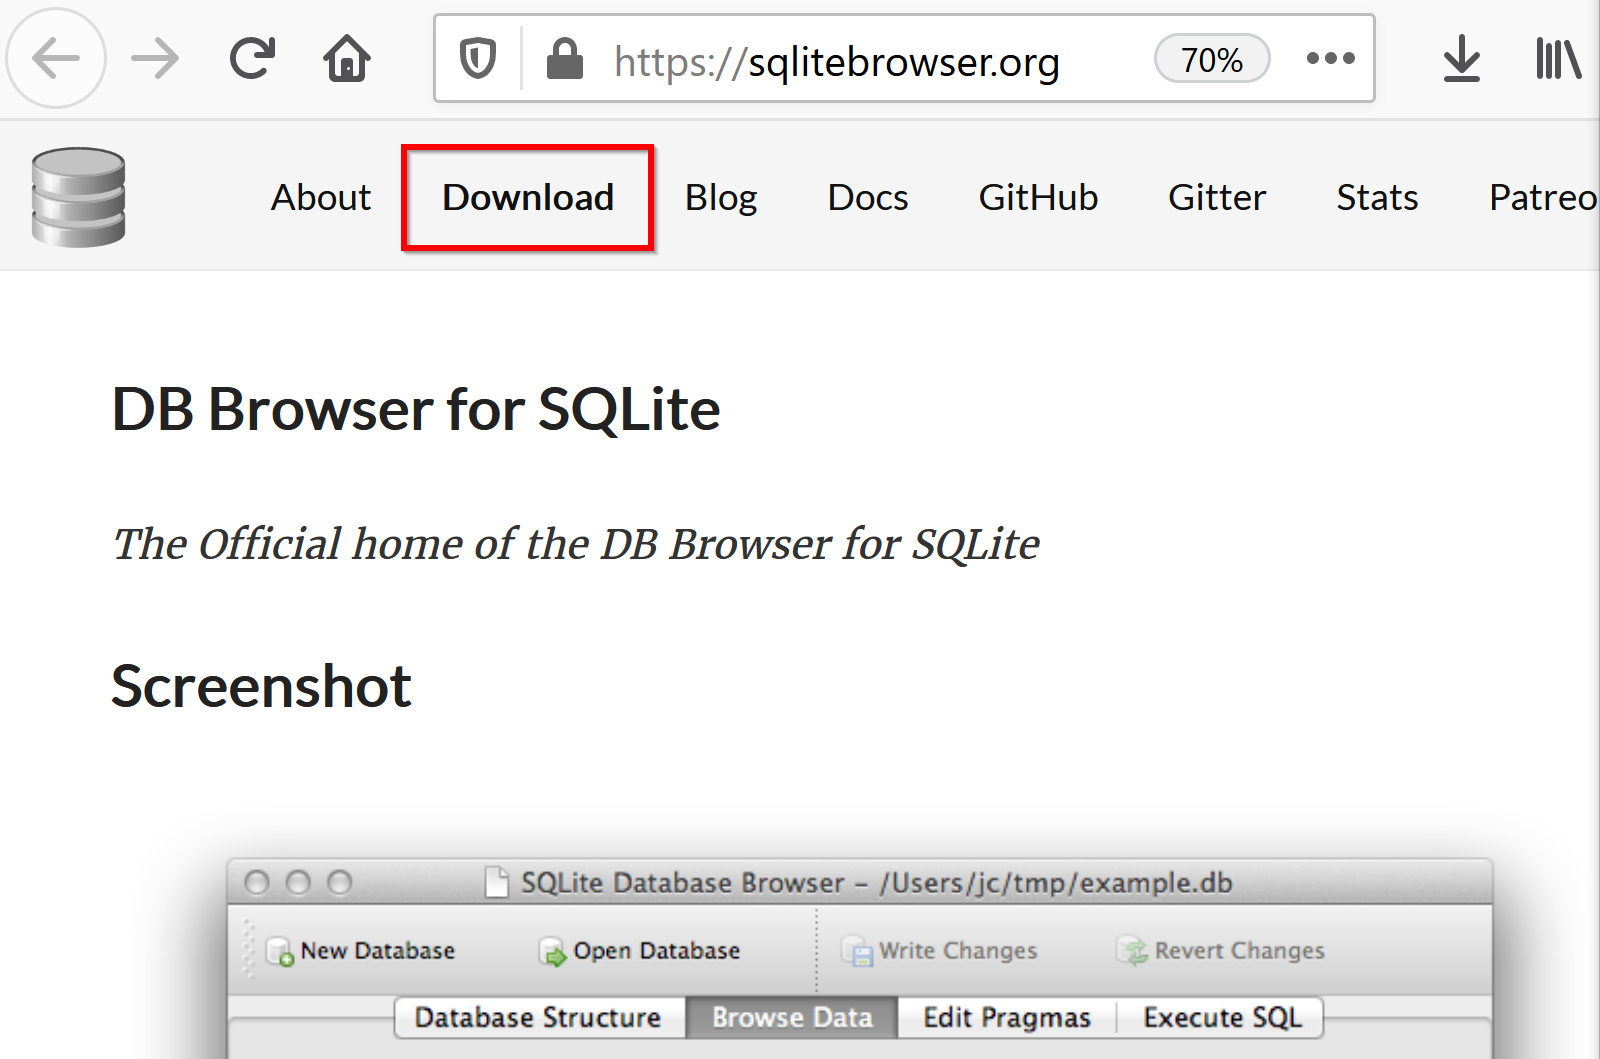This screenshot has height=1059, width=1600.
Task: View site security via the padlock icon
Action: pyautogui.click(x=565, y=58)
